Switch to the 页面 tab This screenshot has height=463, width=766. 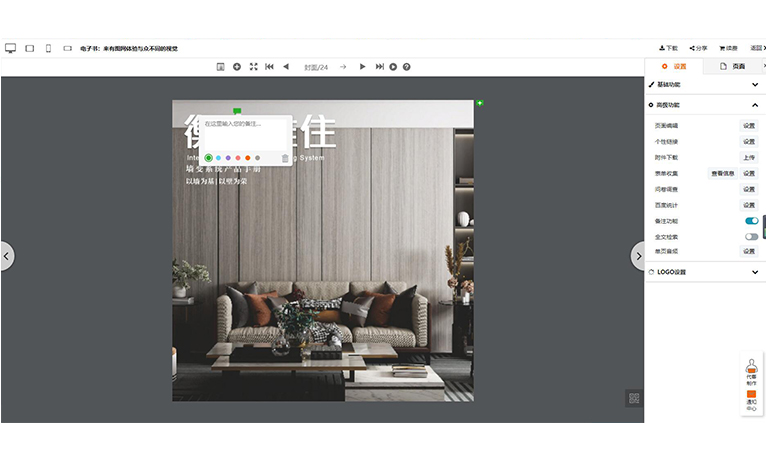point(732,66)
